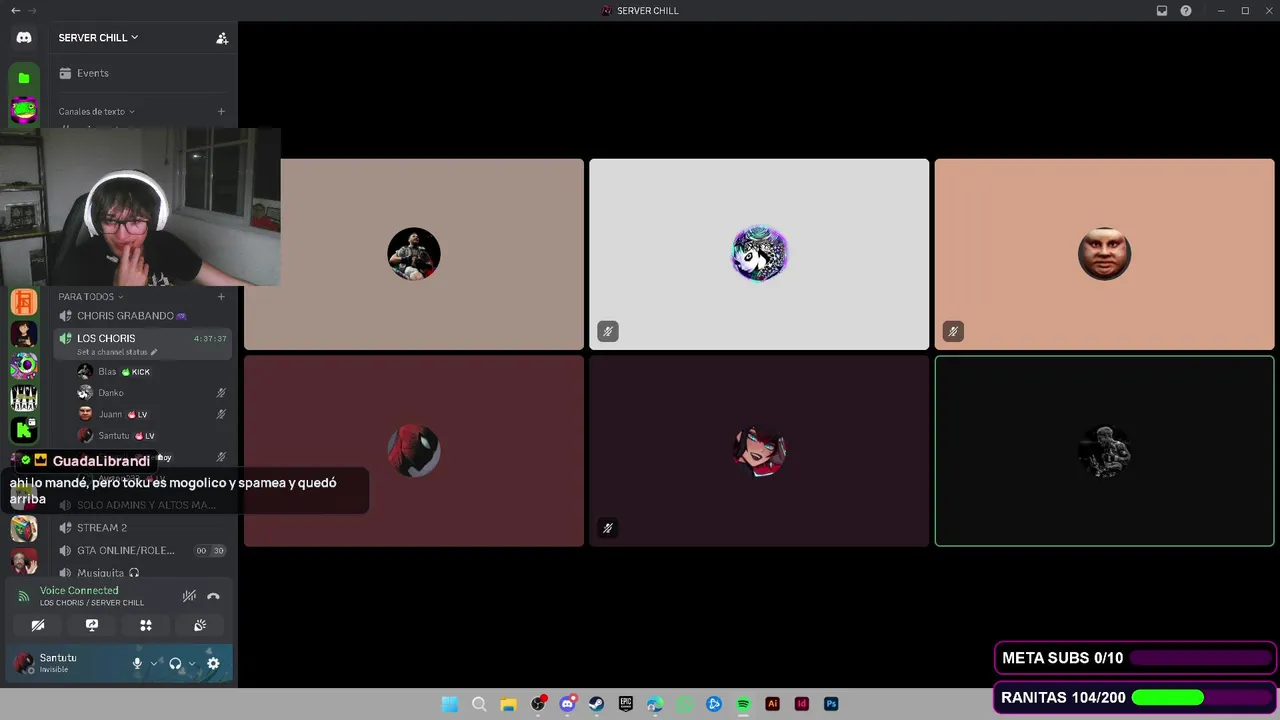Open the Events calendar entry

[x=140, y=73]
